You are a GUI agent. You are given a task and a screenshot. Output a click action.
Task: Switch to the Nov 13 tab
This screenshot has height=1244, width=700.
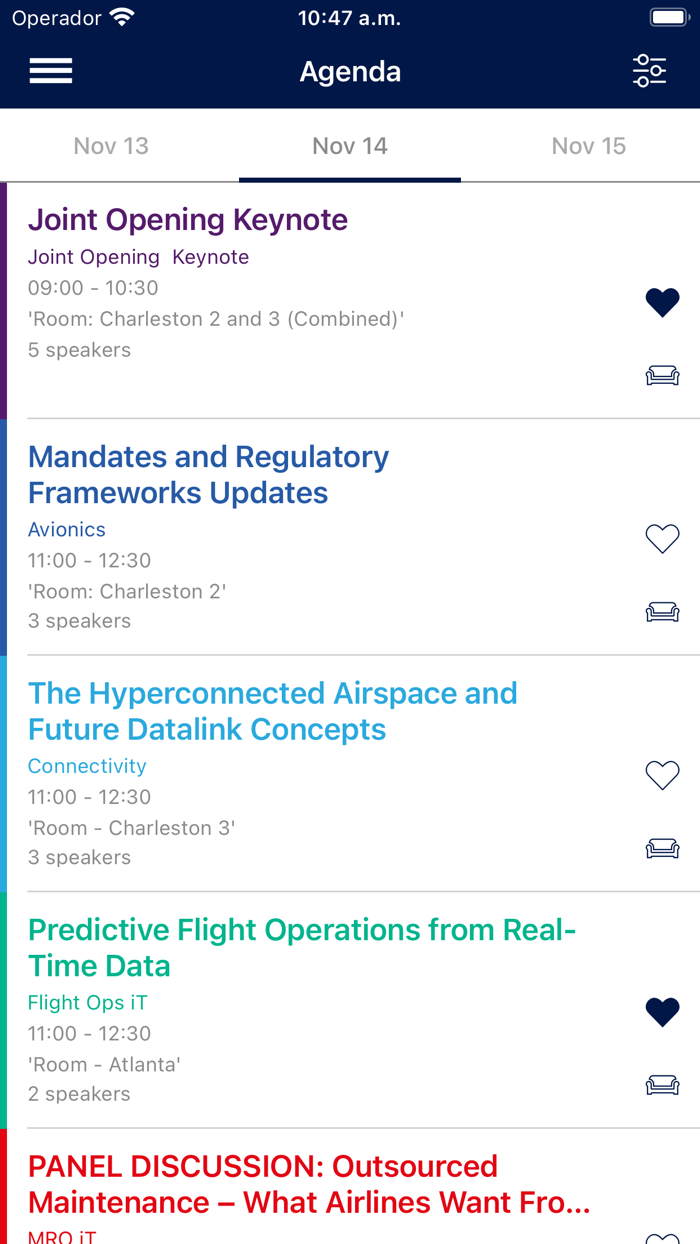111,146
